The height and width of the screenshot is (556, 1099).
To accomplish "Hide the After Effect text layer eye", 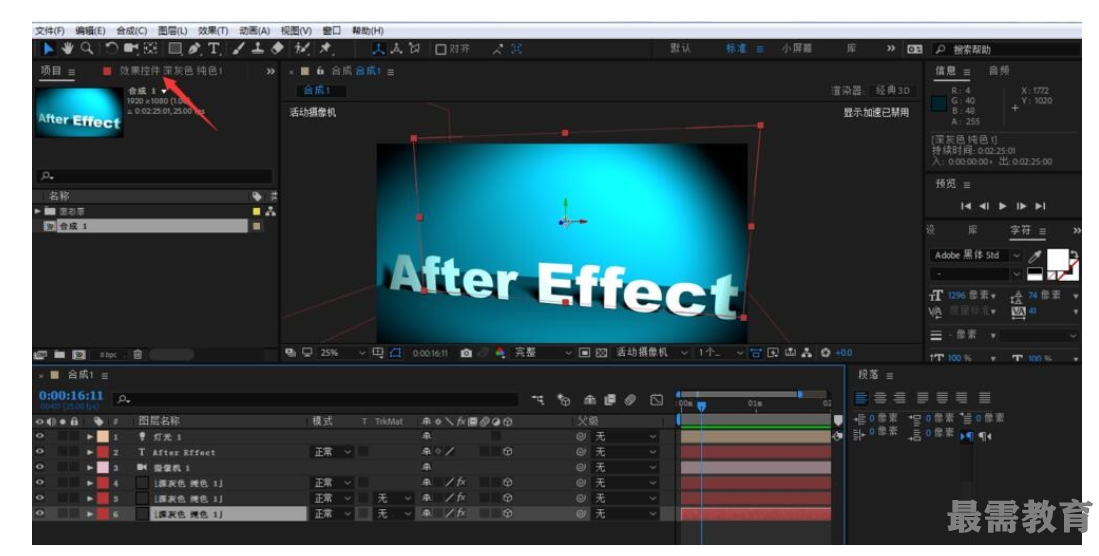I will 40,452.
